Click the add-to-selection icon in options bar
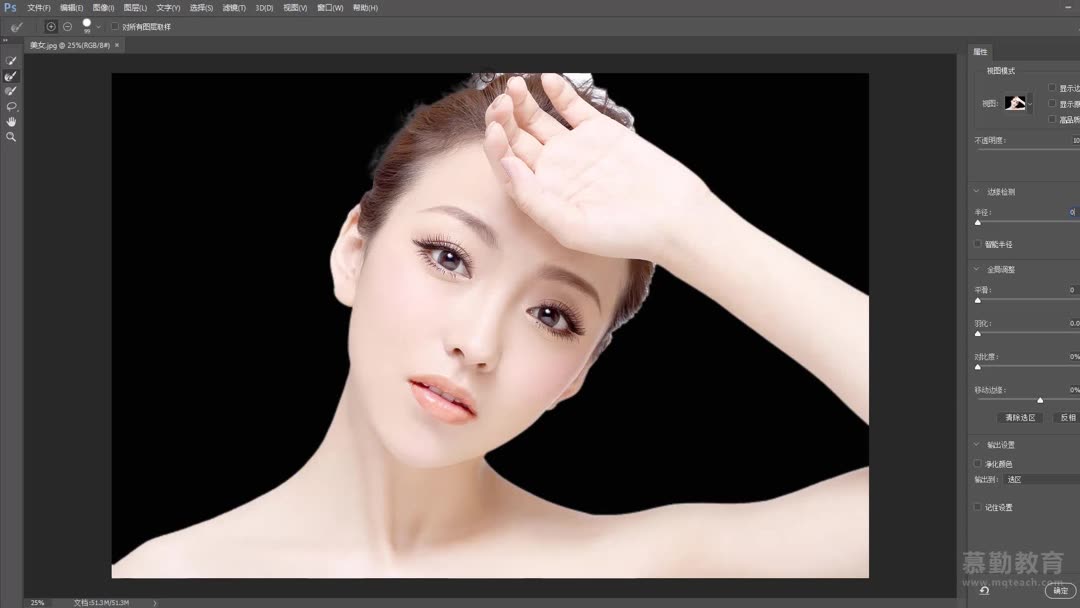Image resolution: width=1080 pixels, height=608 pixels. click(50, 26)
